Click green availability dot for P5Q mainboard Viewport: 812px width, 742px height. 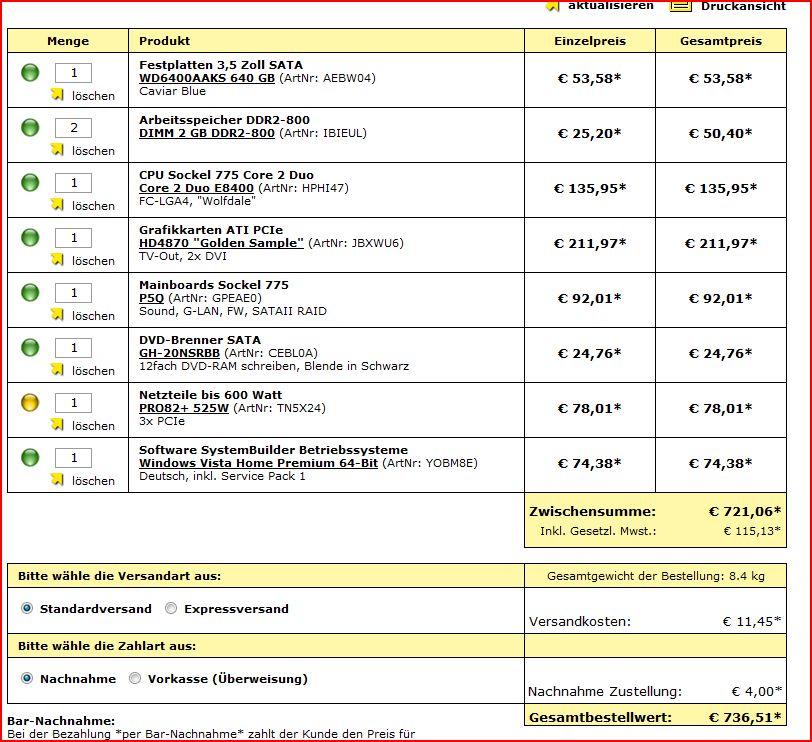[30, 293]
